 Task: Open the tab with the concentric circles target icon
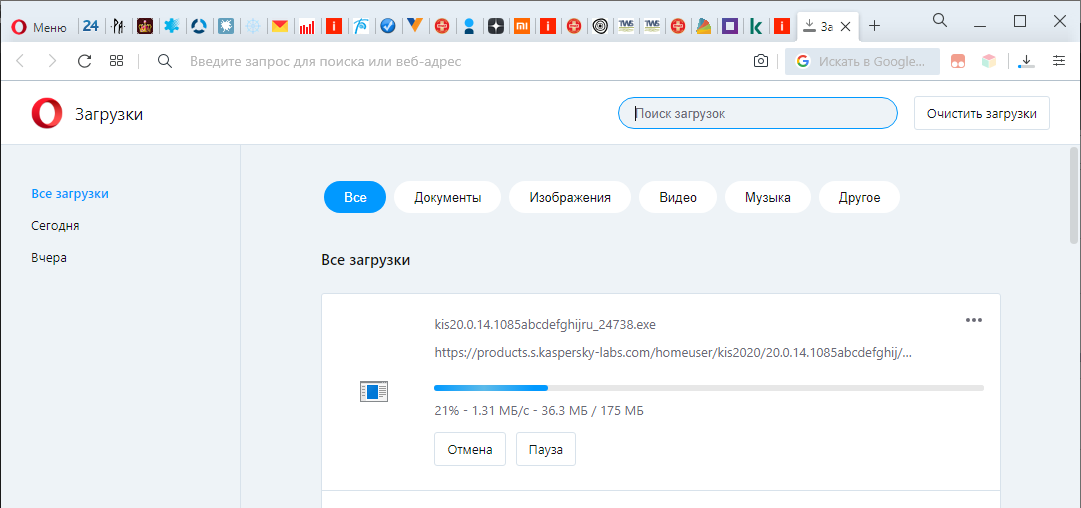coord(600,27)
